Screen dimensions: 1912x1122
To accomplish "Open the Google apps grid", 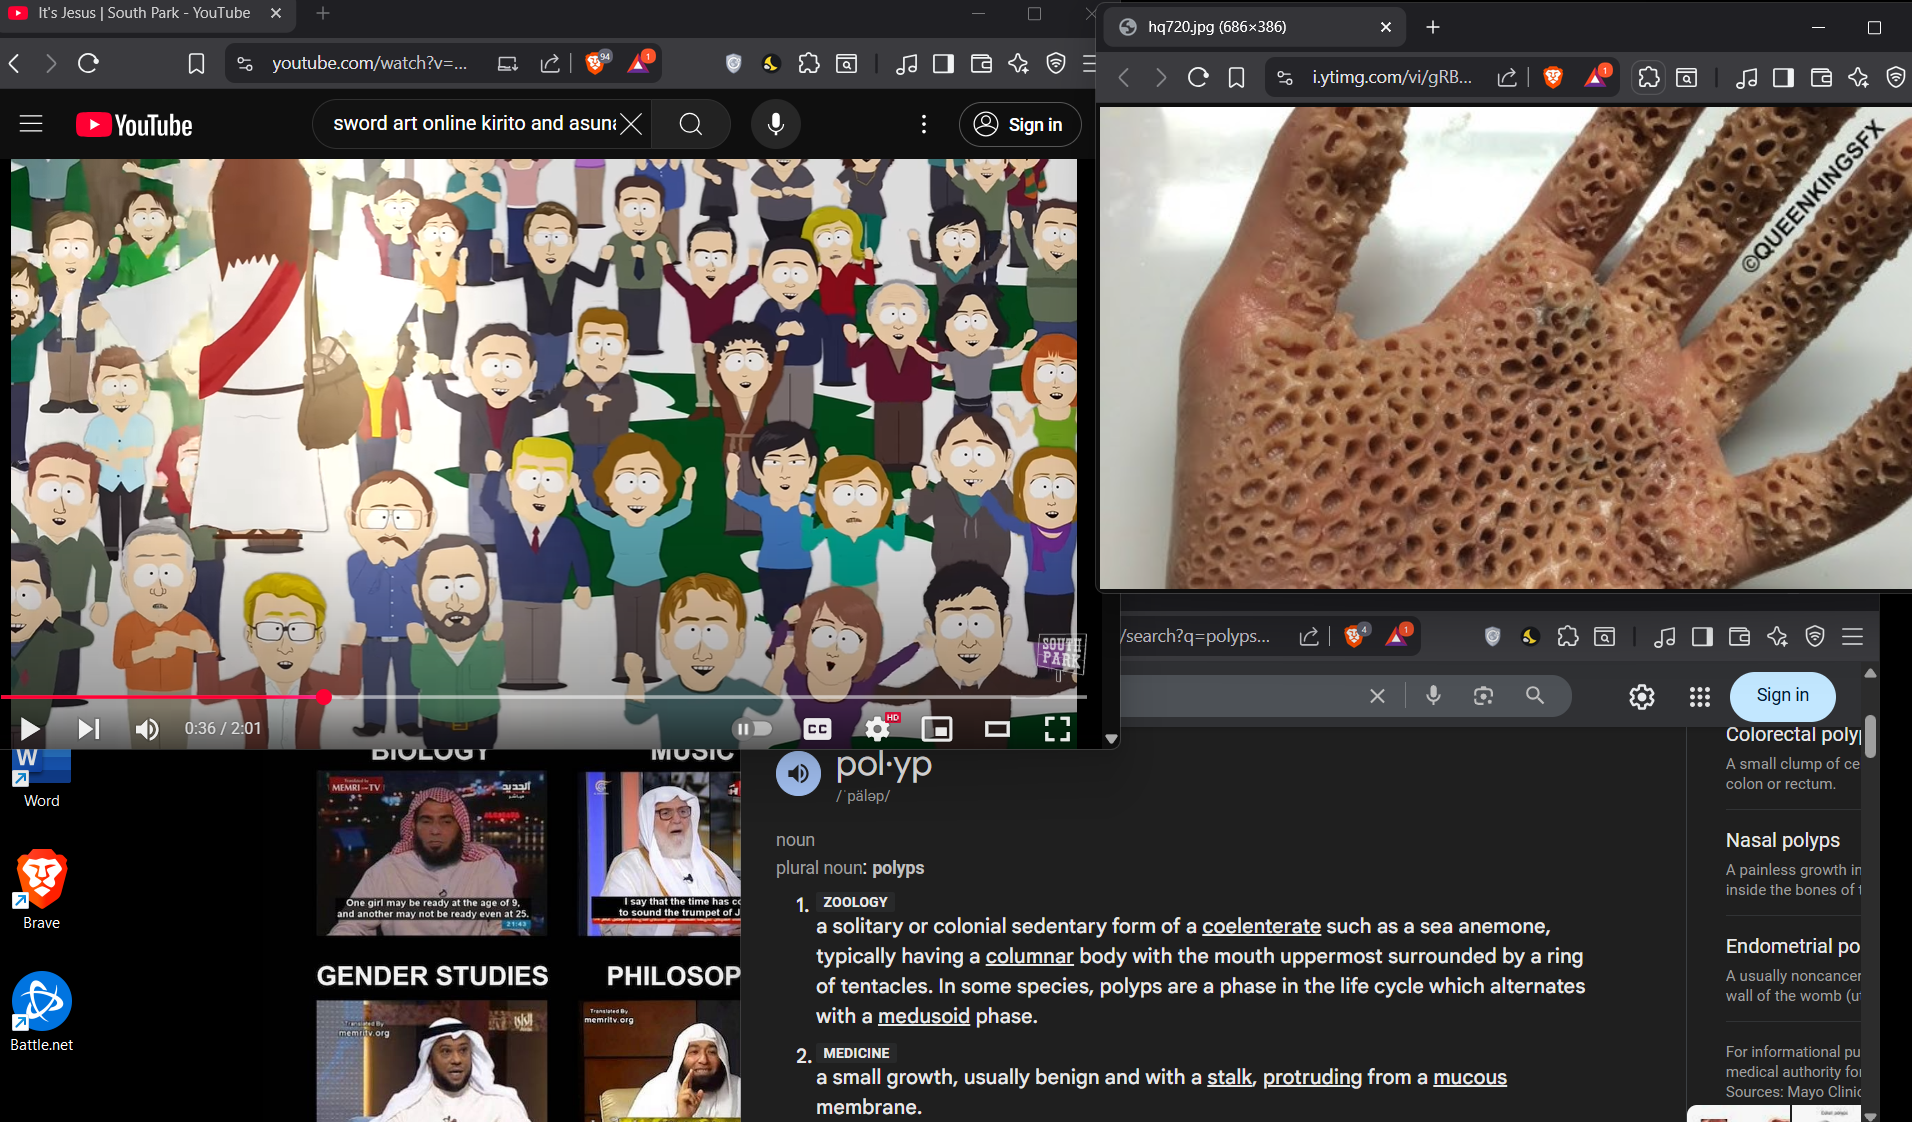I will (x=1699, y=696).
